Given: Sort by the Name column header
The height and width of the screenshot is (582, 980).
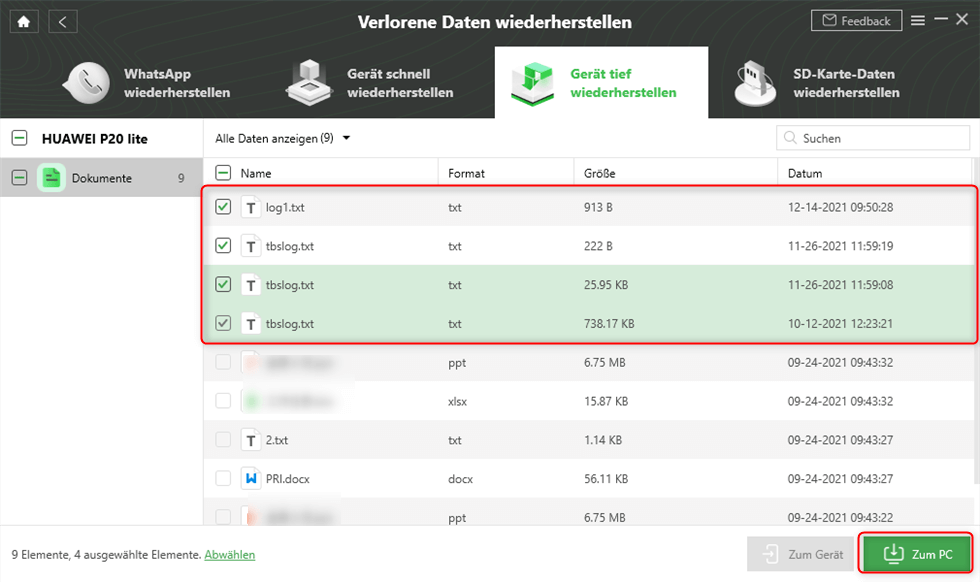Looking at the screenshot, I should [x=256, y=173].
